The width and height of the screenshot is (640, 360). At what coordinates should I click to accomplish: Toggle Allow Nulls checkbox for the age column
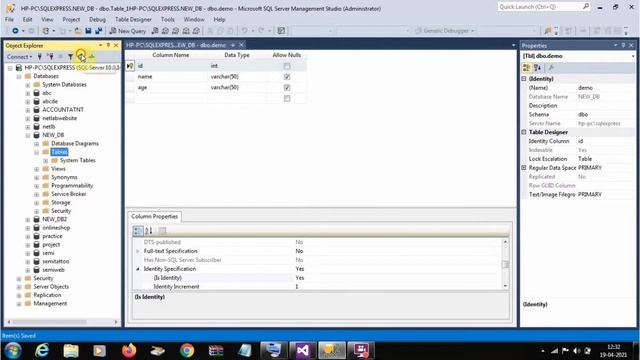[x=287, y=87]
